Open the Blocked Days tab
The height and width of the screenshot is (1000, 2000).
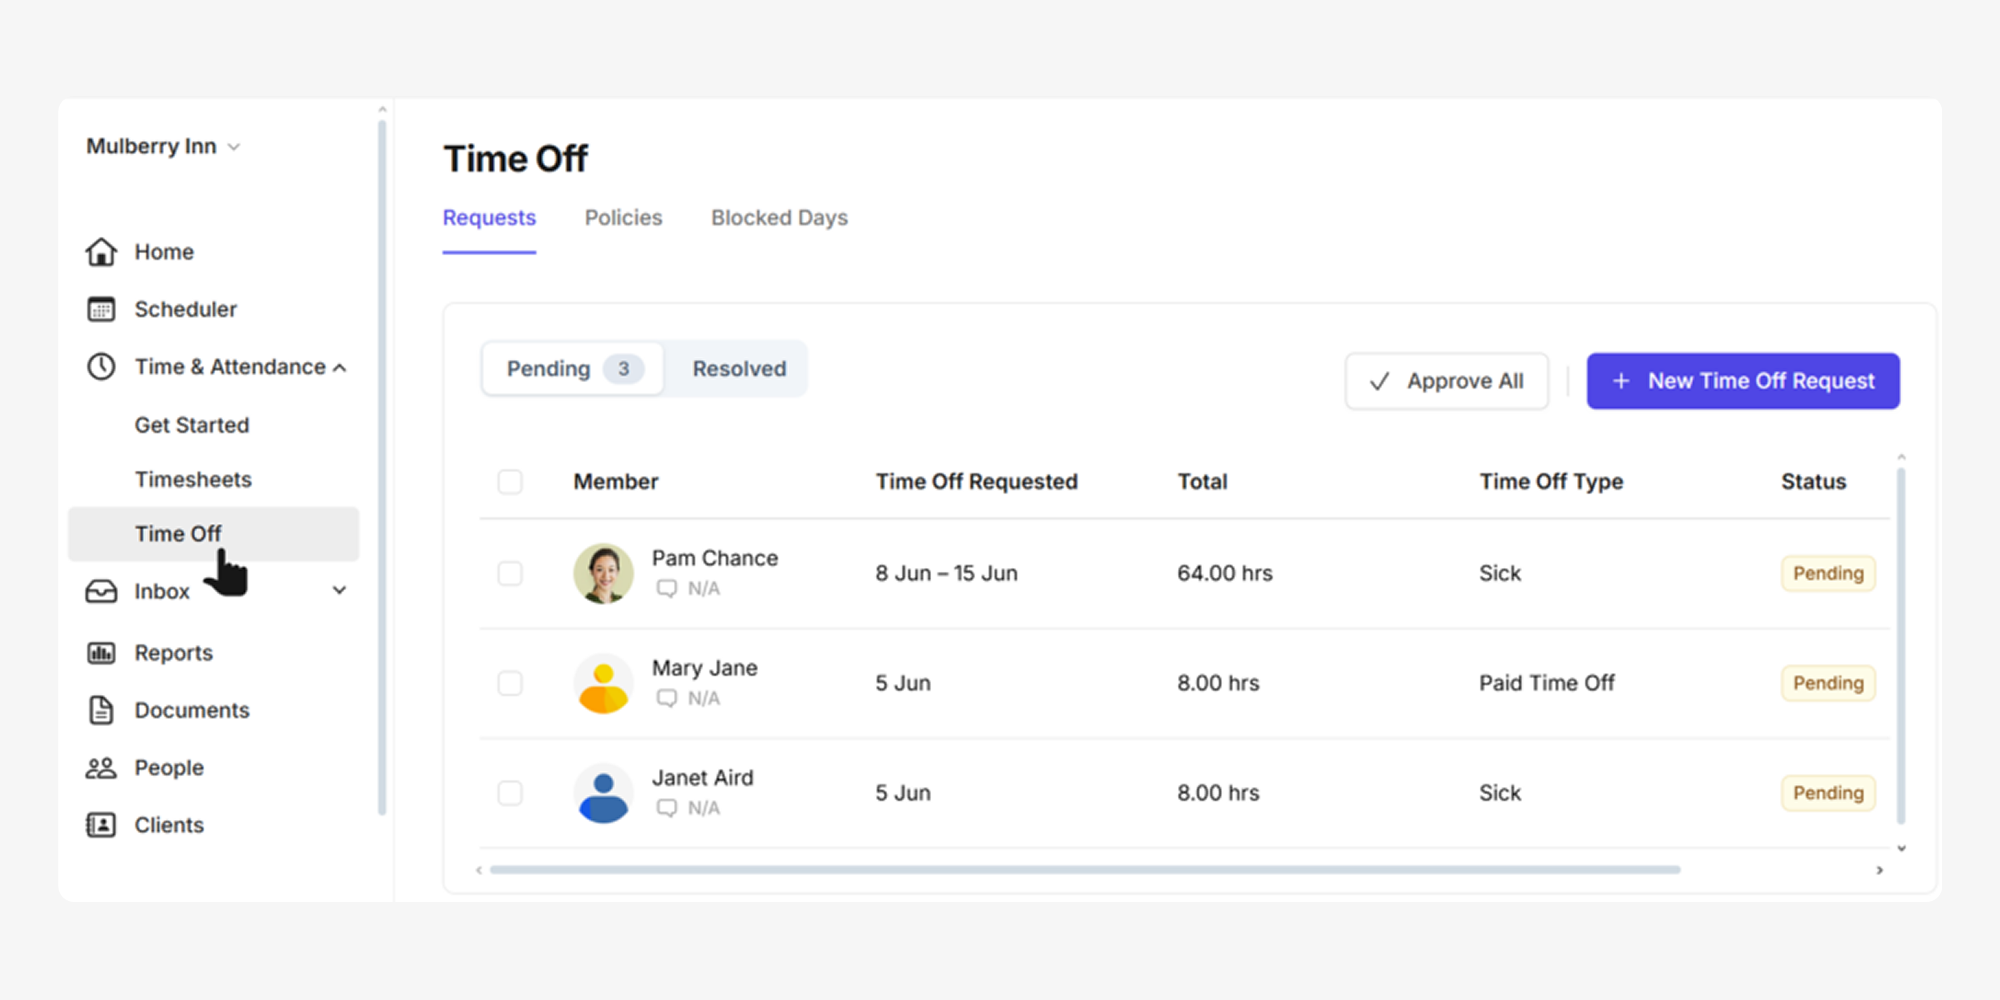779,218
